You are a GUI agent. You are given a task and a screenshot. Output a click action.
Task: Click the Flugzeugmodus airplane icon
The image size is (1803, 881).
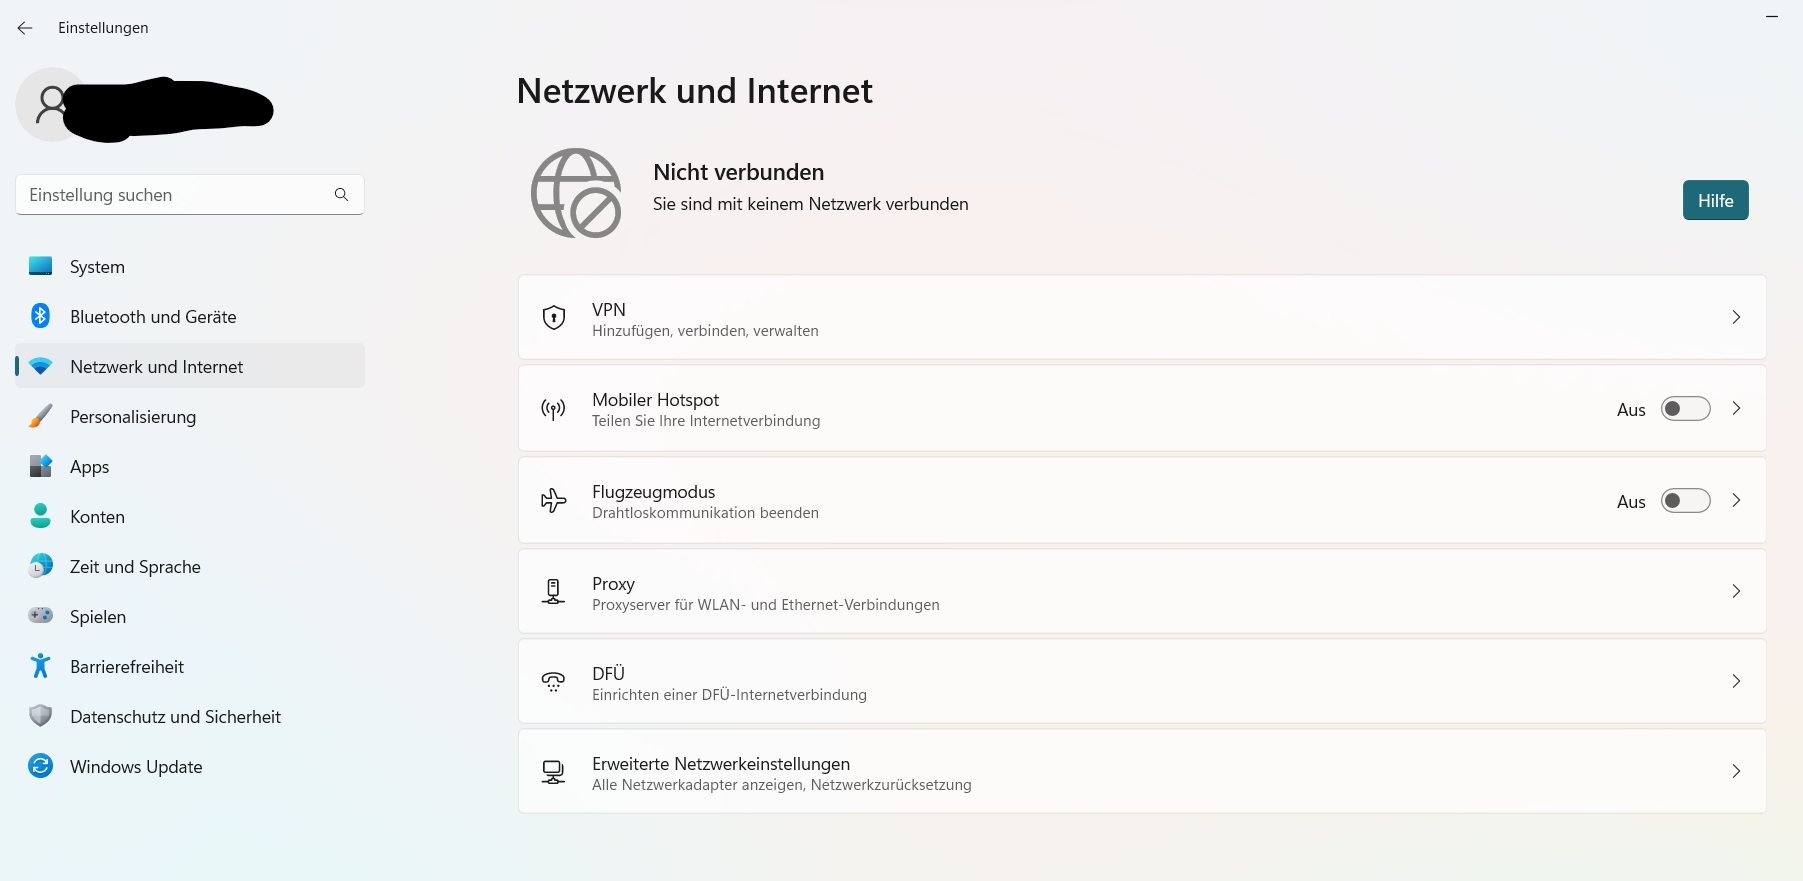click(554, 501)
